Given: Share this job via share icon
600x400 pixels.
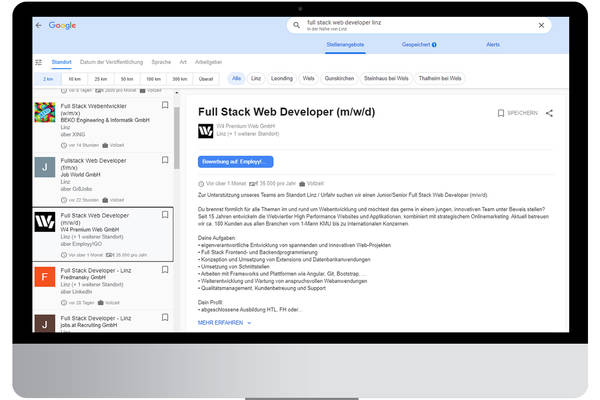Looking at the screenshot, I should pos(549,114).
